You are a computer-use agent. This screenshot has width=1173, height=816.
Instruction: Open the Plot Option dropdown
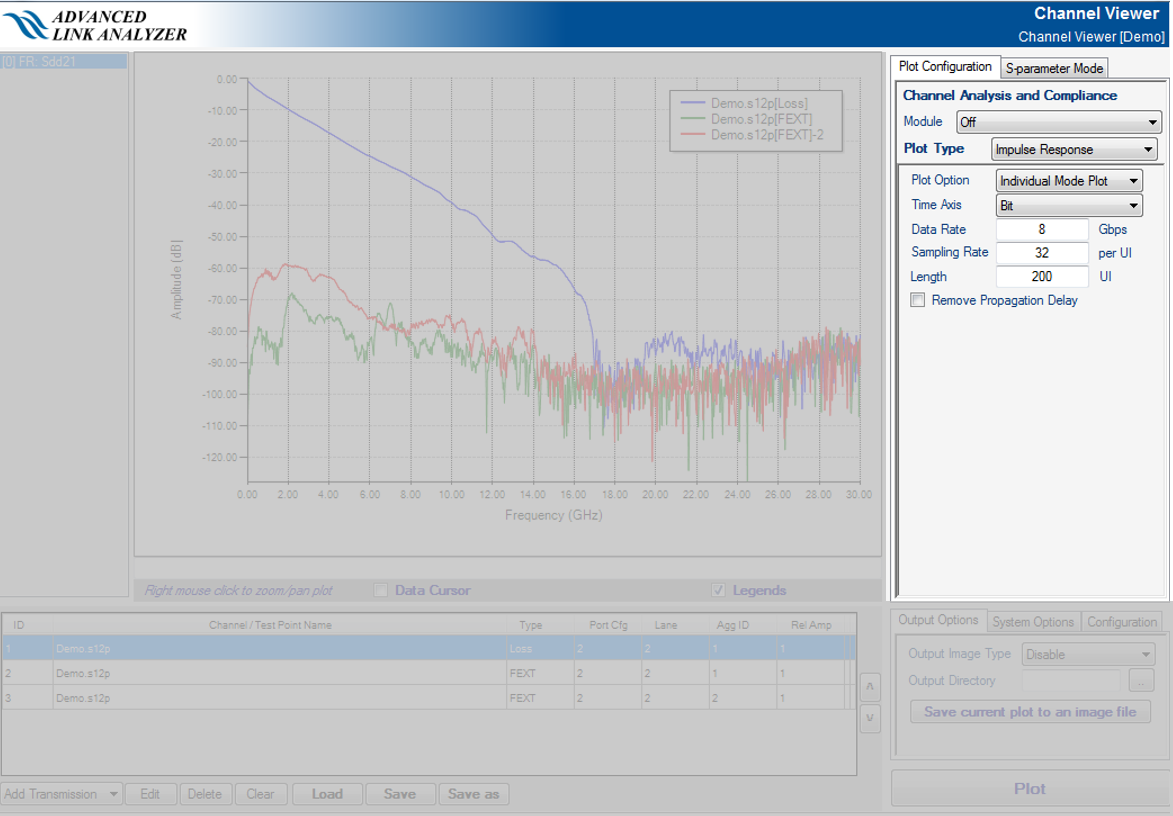point(1069,181)
